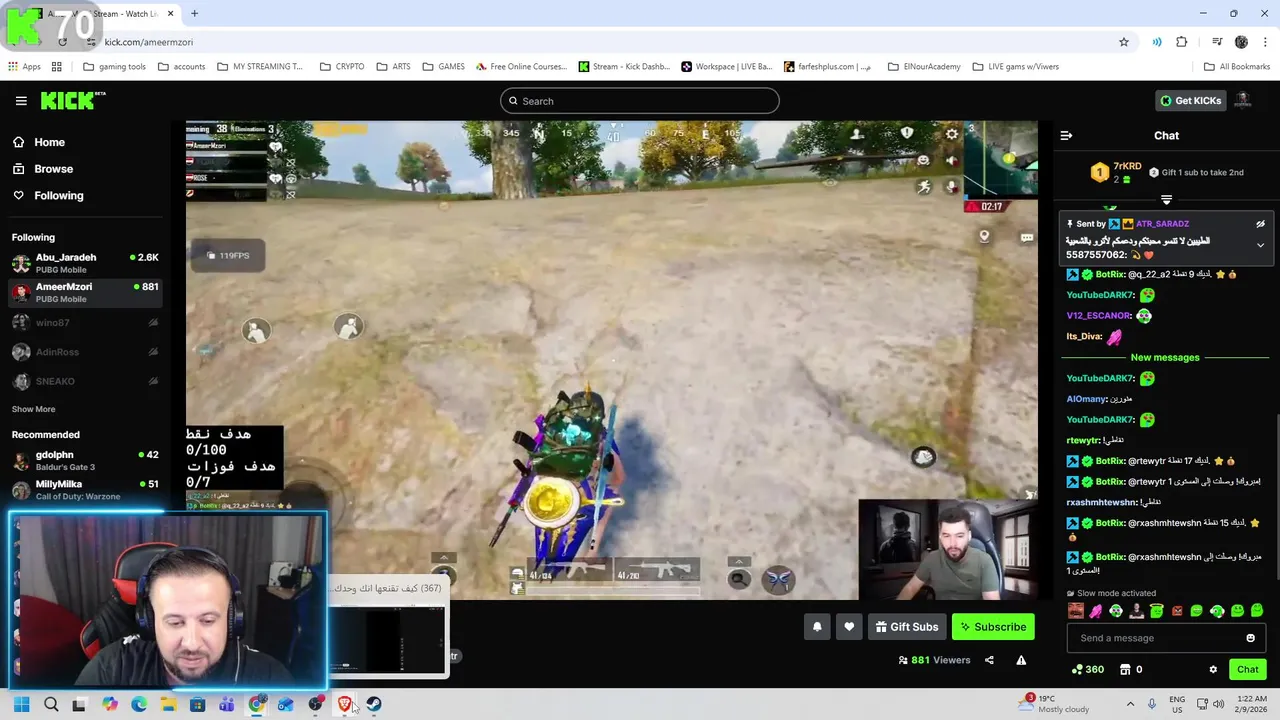1280x720 pixels.
Task: Open Chrome Apps shortcut in bookmarks bar
Action: tap(24, 67)
